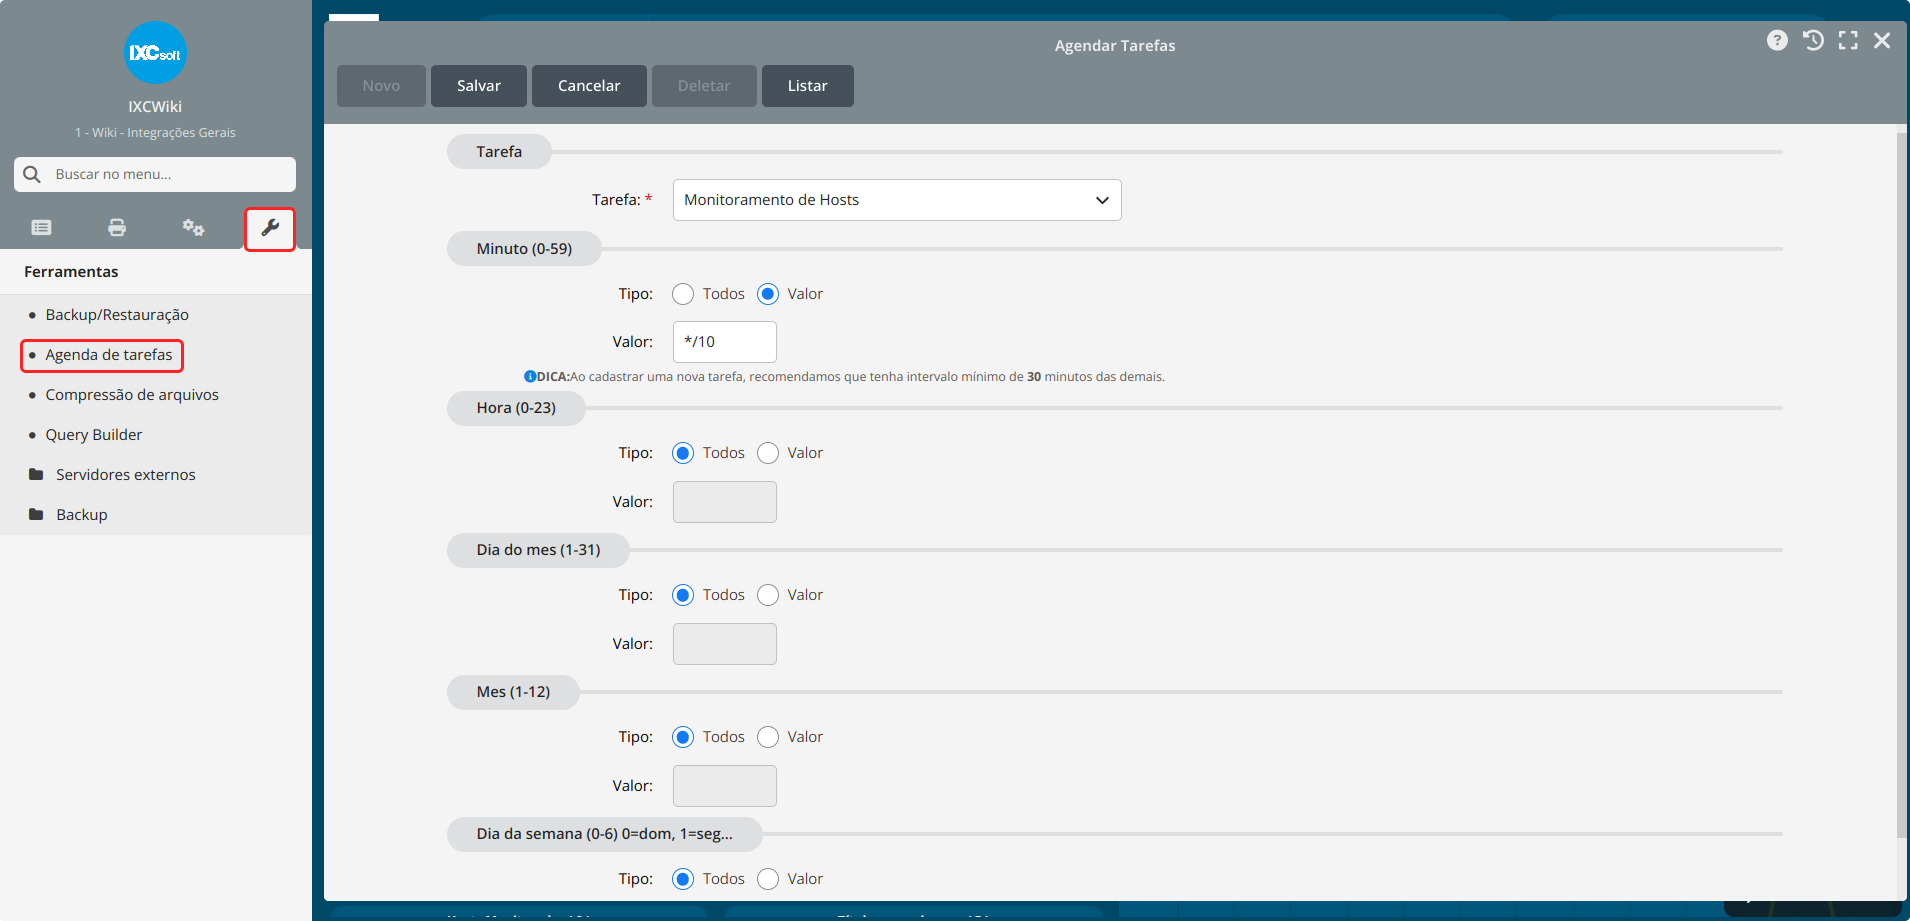Image resolution: width=1910 pixels, height=921 pixels.
Task: Select Todos for Minuto tipo
Action: coord(683,294)
